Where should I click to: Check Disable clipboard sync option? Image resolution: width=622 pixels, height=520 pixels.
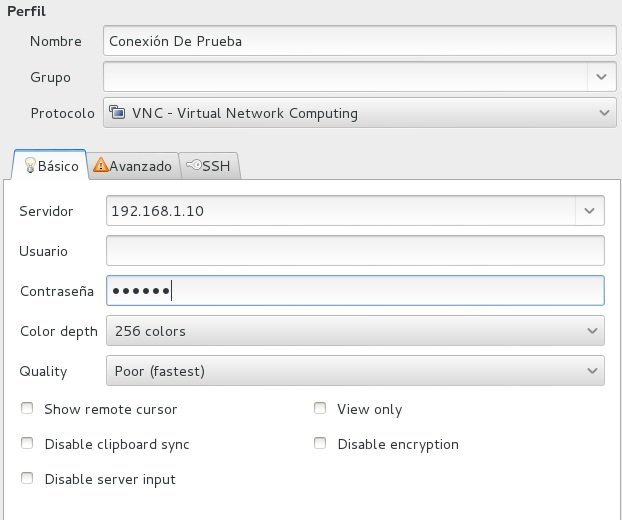click(x=27, y=444)
